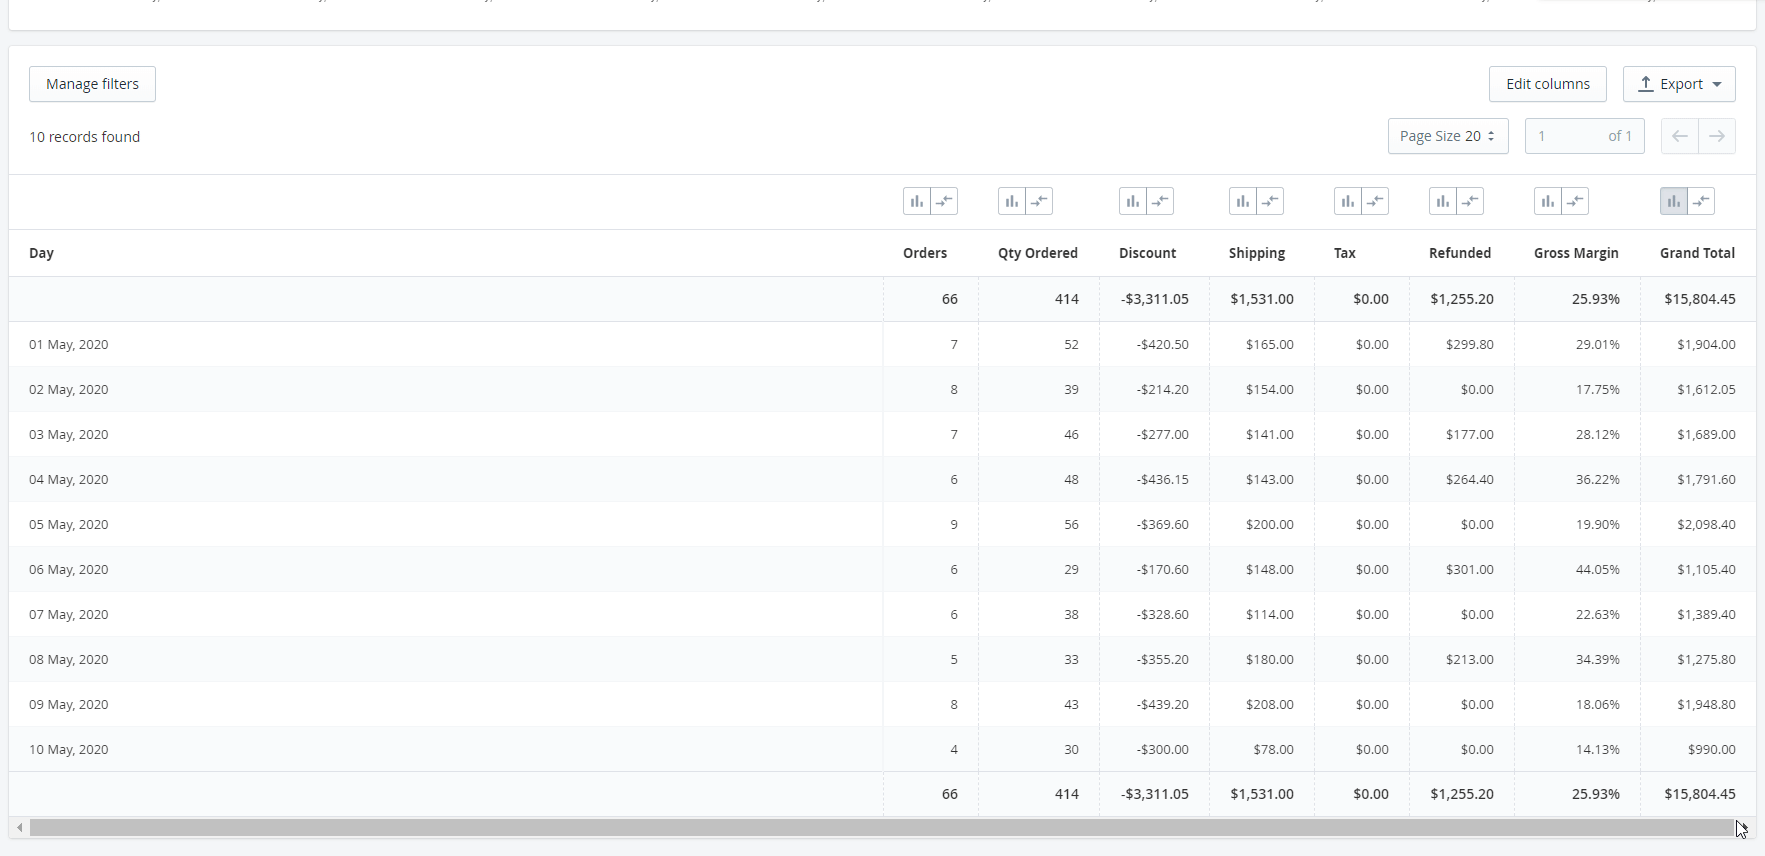Sort by the Qty Ordered column header
The height and width of the screenshot is (856, 1765).
point(1038,253)
